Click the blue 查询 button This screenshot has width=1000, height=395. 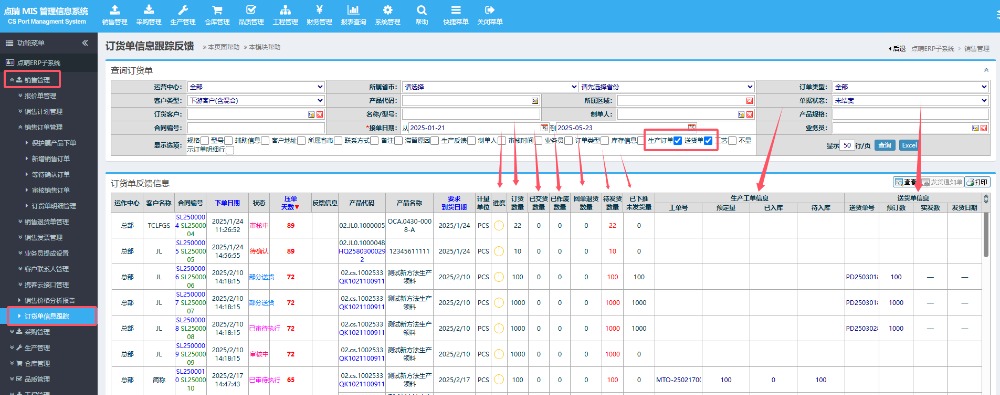884,145
